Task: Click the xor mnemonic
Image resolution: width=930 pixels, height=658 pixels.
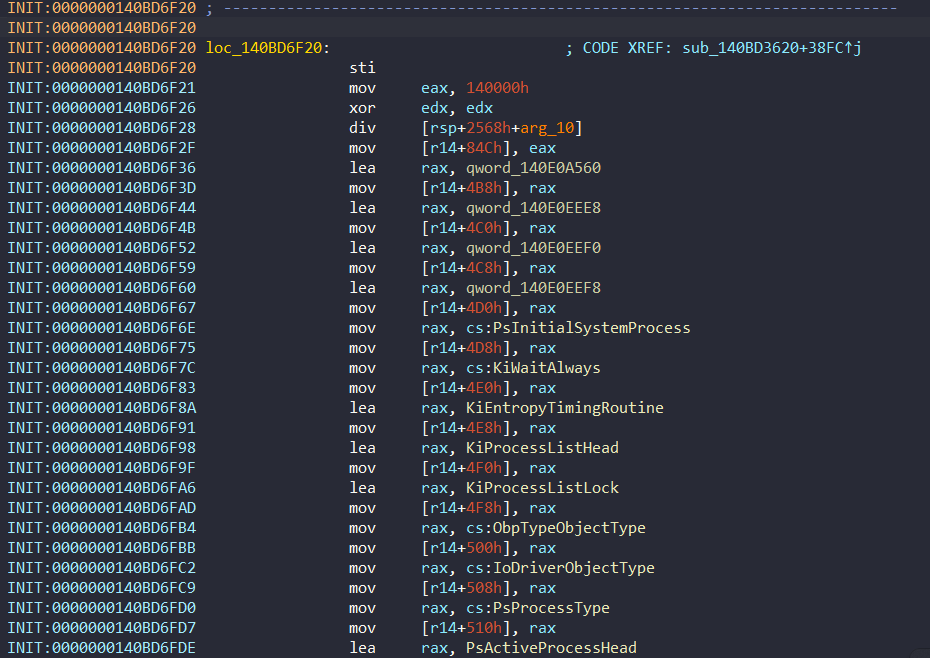Action: pos(362,108)
